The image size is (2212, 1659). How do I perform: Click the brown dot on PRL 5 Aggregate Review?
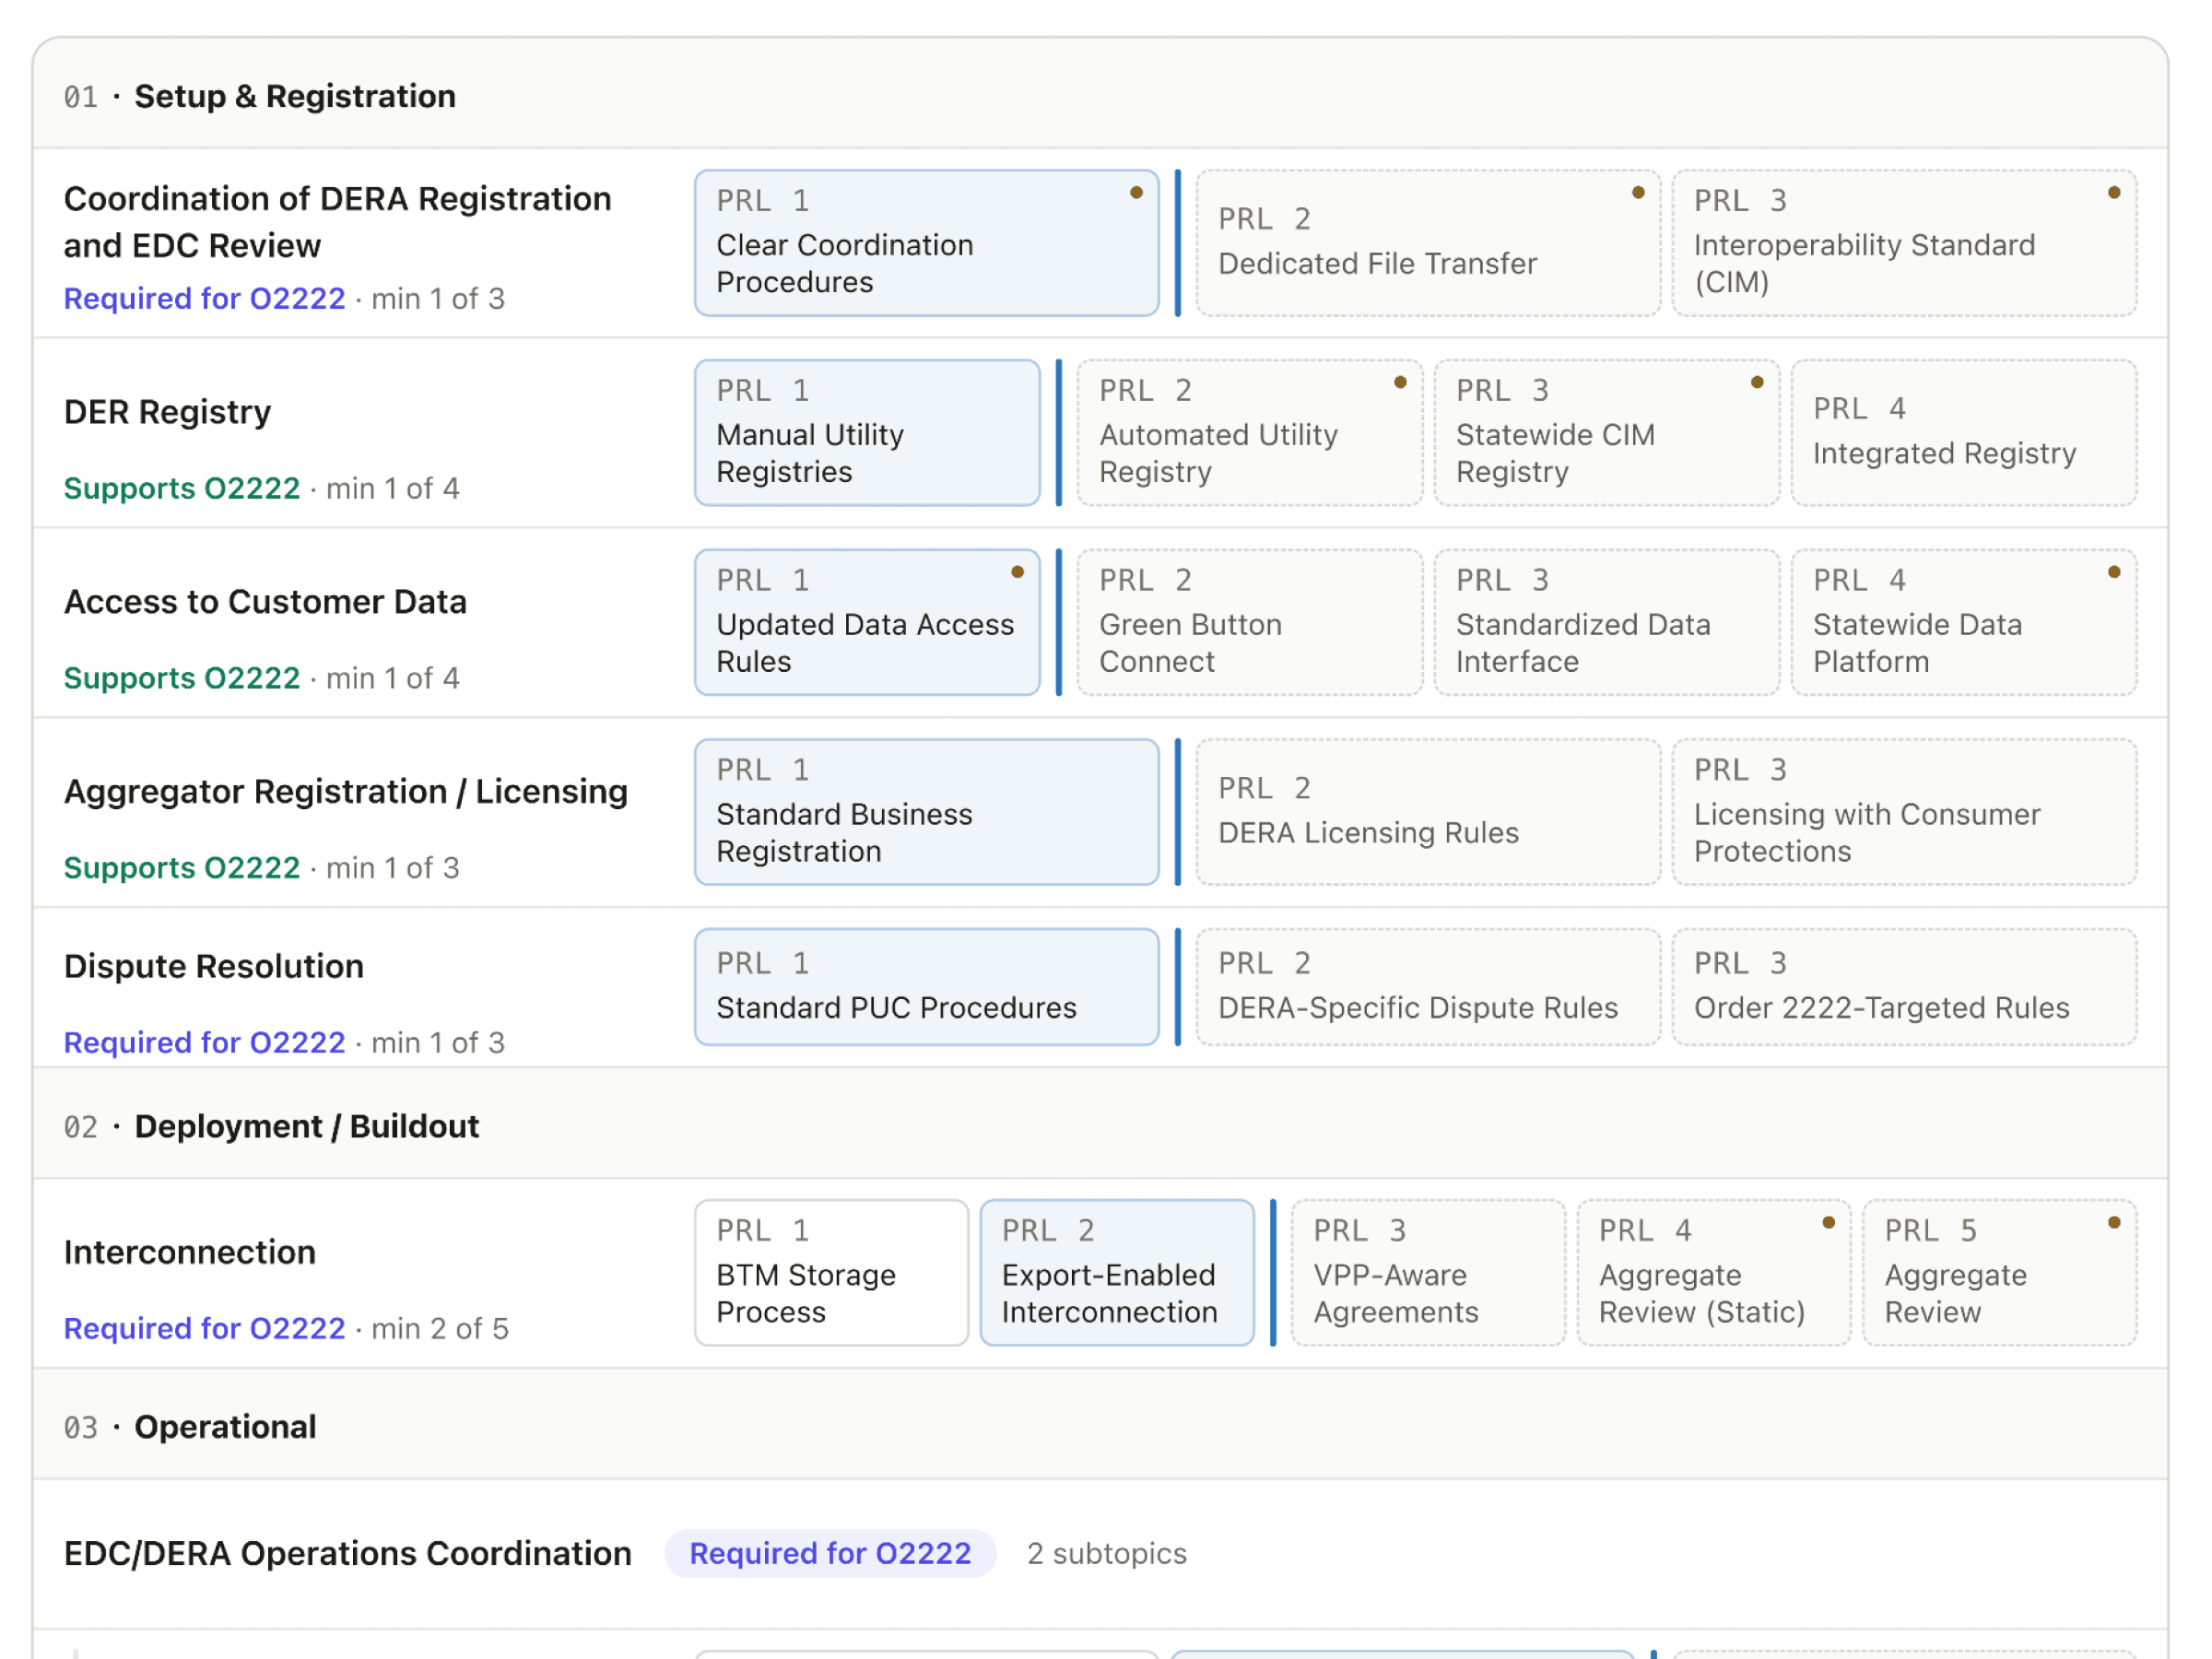tap(2114, 1222)
